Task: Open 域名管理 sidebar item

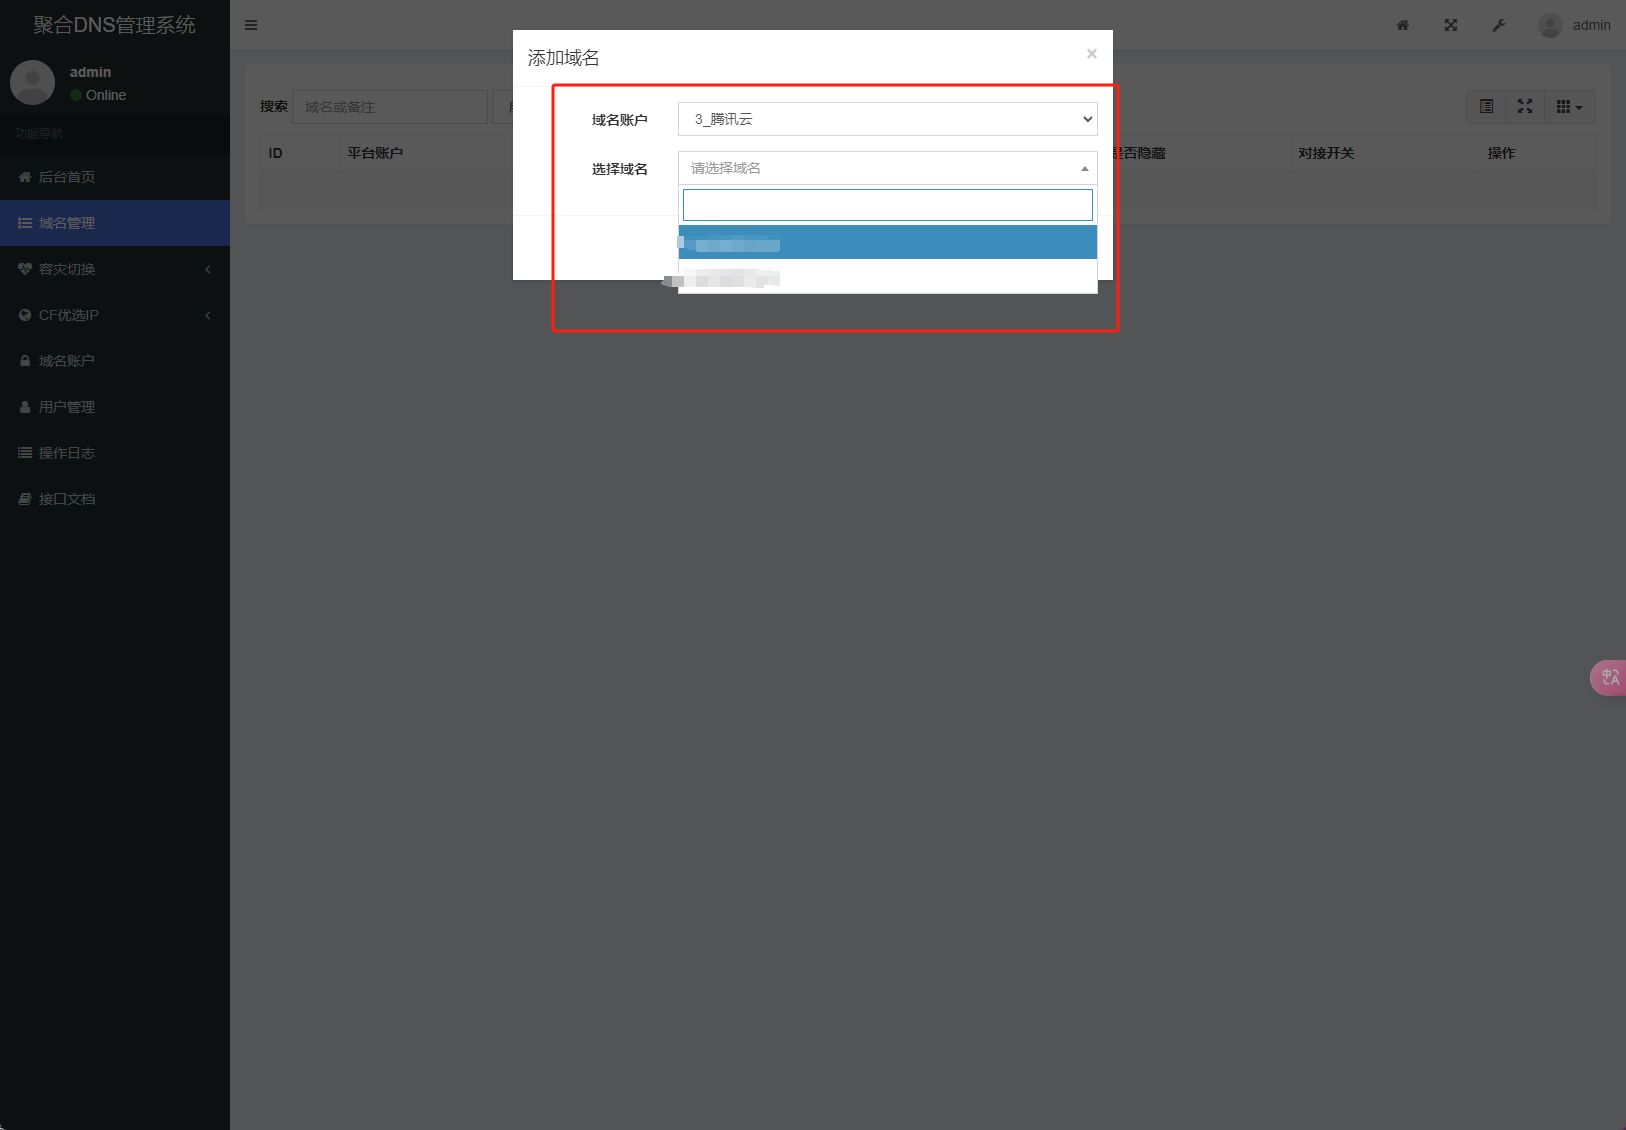Action: pos(115,223)
